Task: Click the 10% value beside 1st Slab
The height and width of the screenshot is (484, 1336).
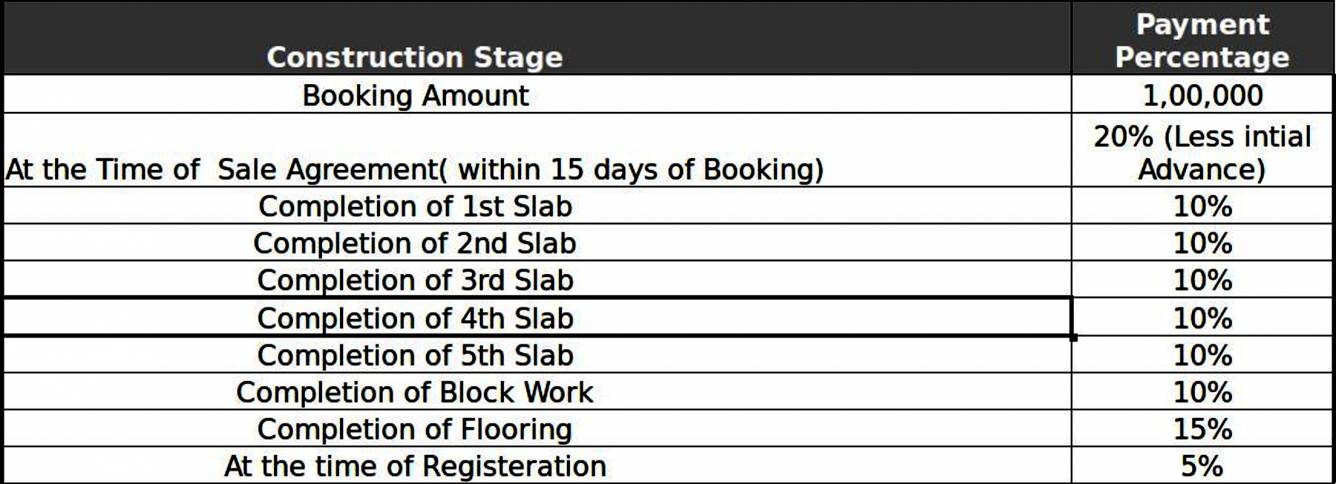Action: [x=1202, y=206]
